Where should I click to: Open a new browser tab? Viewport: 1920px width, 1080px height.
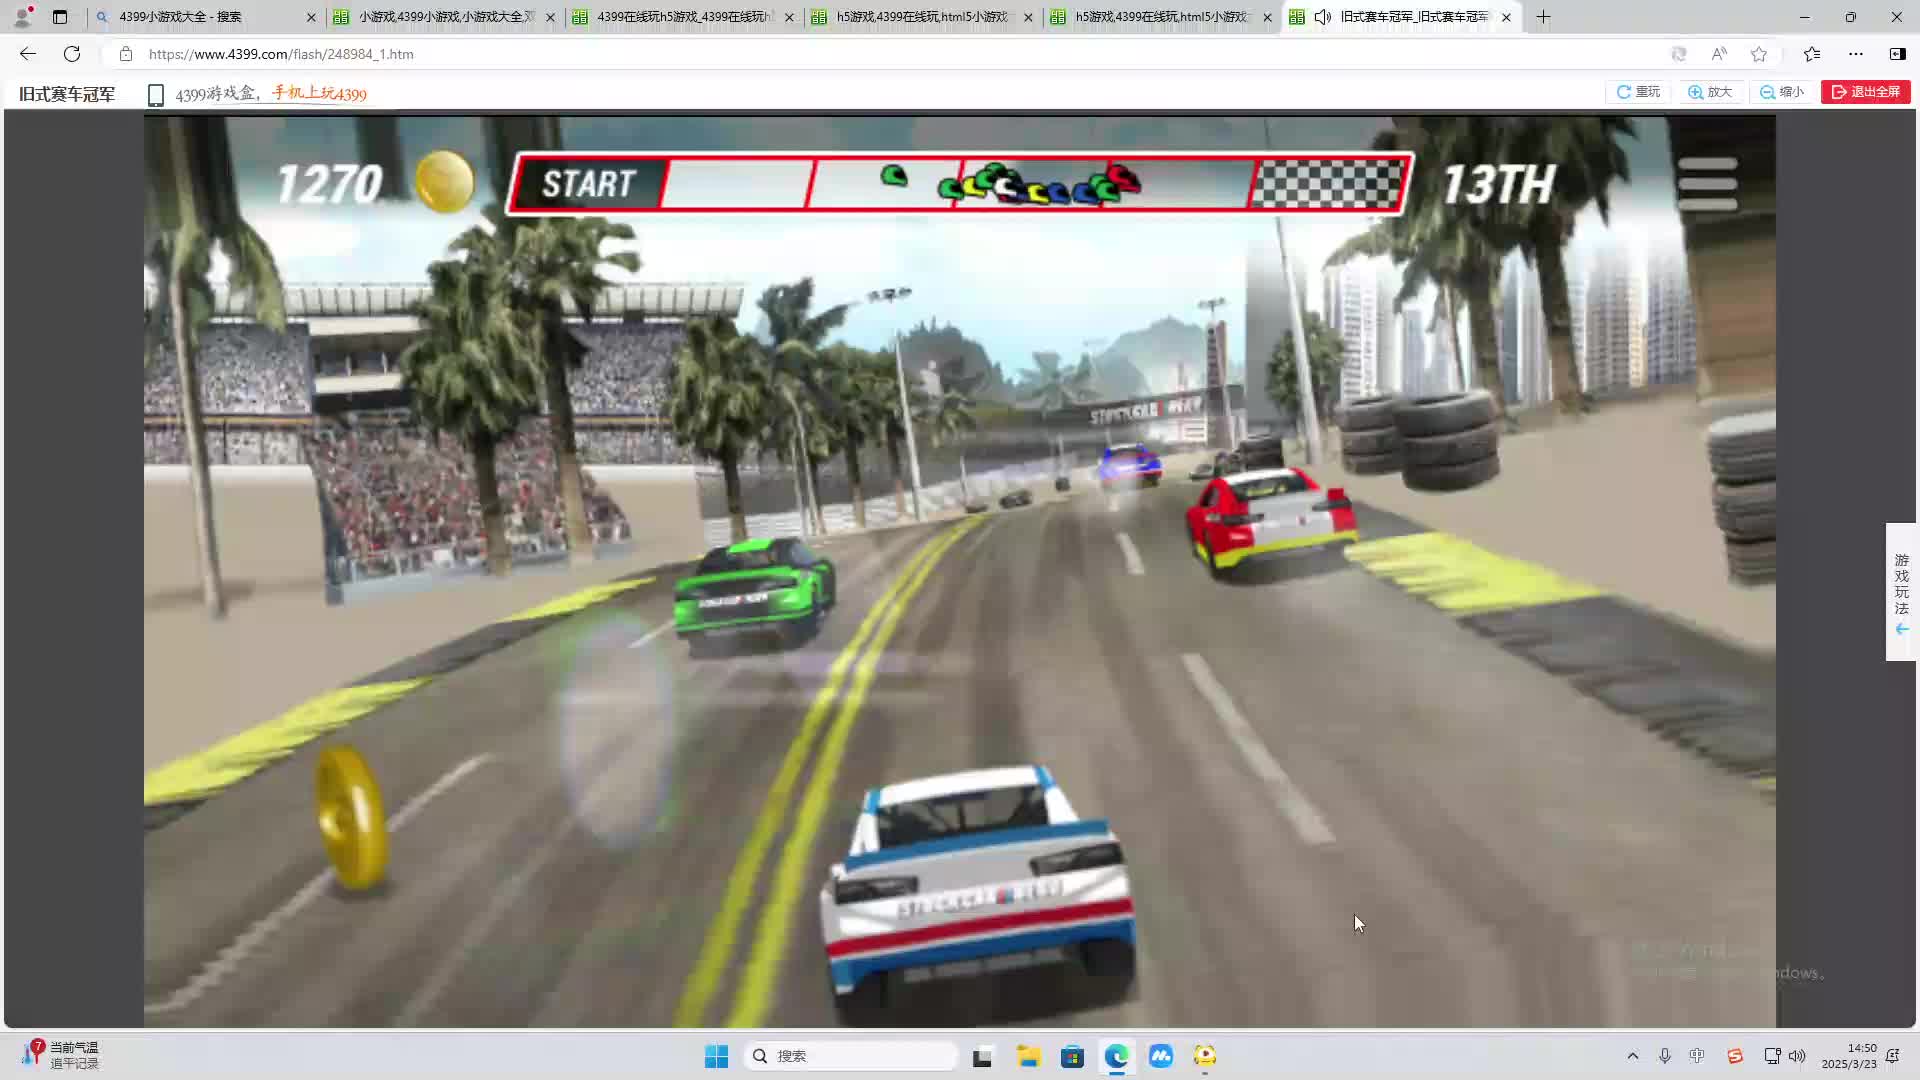[x=1543, y=17]
